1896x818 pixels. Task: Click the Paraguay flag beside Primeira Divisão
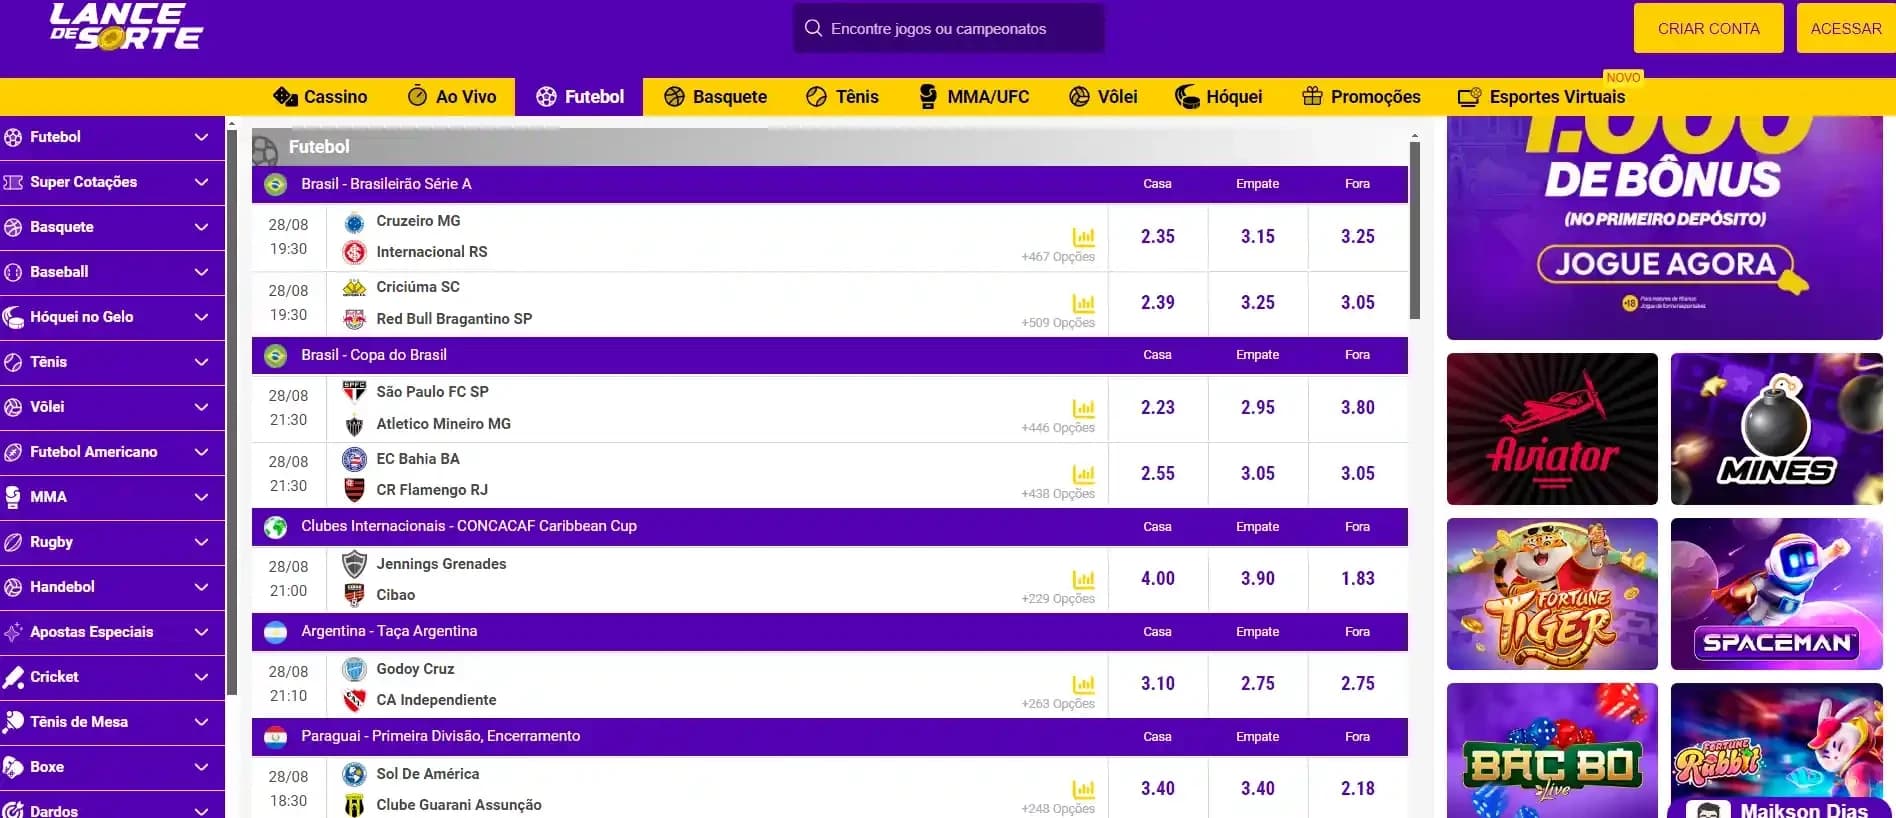(x=275, y=737)
